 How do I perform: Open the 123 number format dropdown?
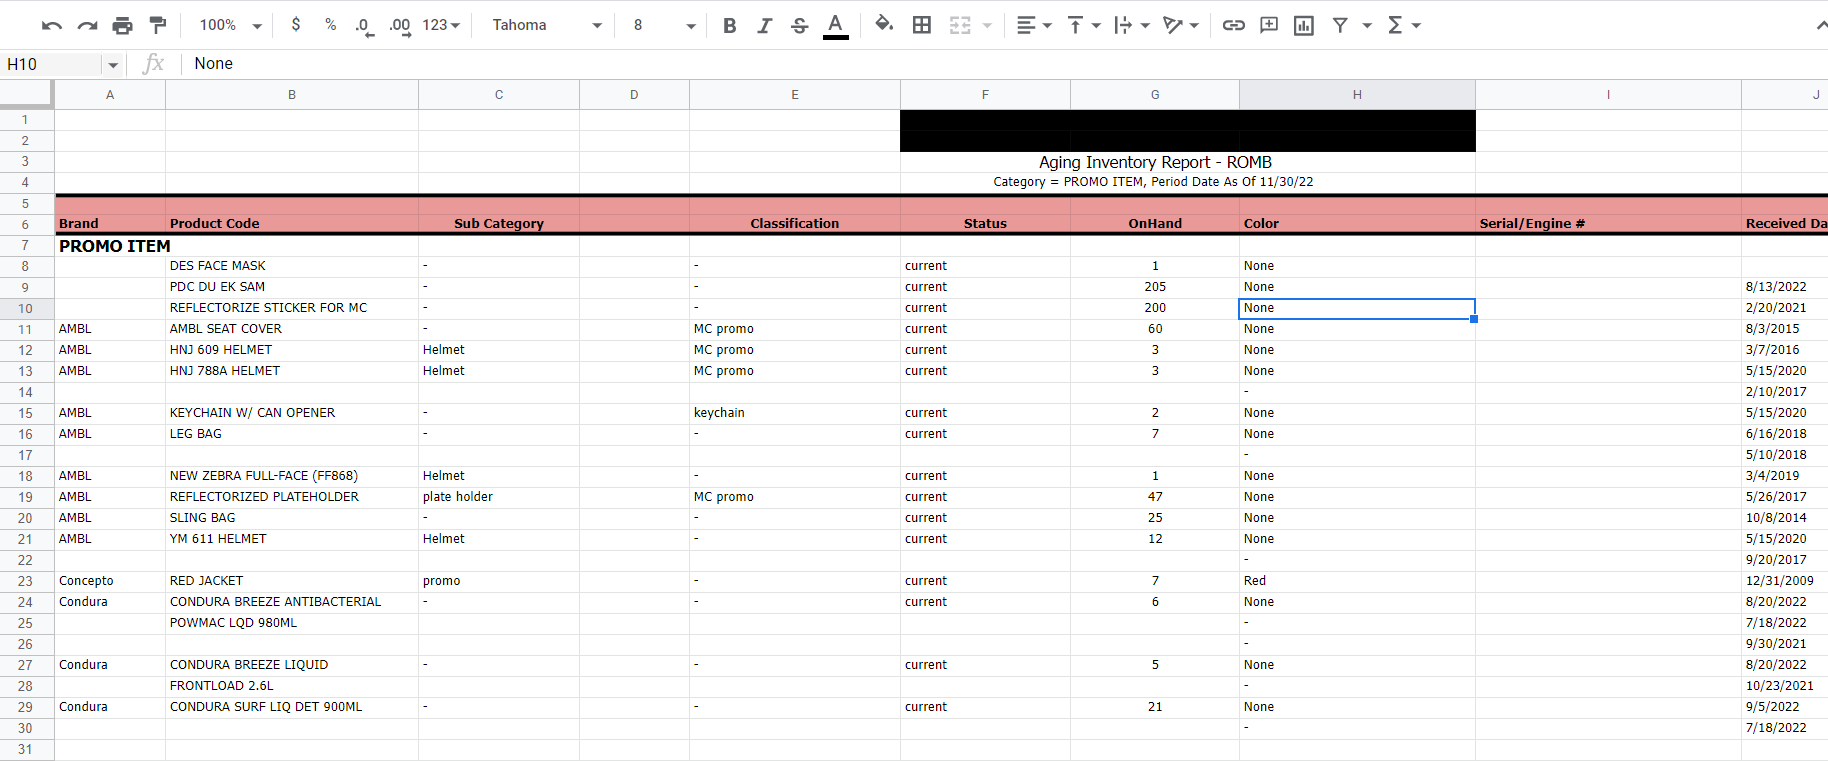click(x=441, y=25)
